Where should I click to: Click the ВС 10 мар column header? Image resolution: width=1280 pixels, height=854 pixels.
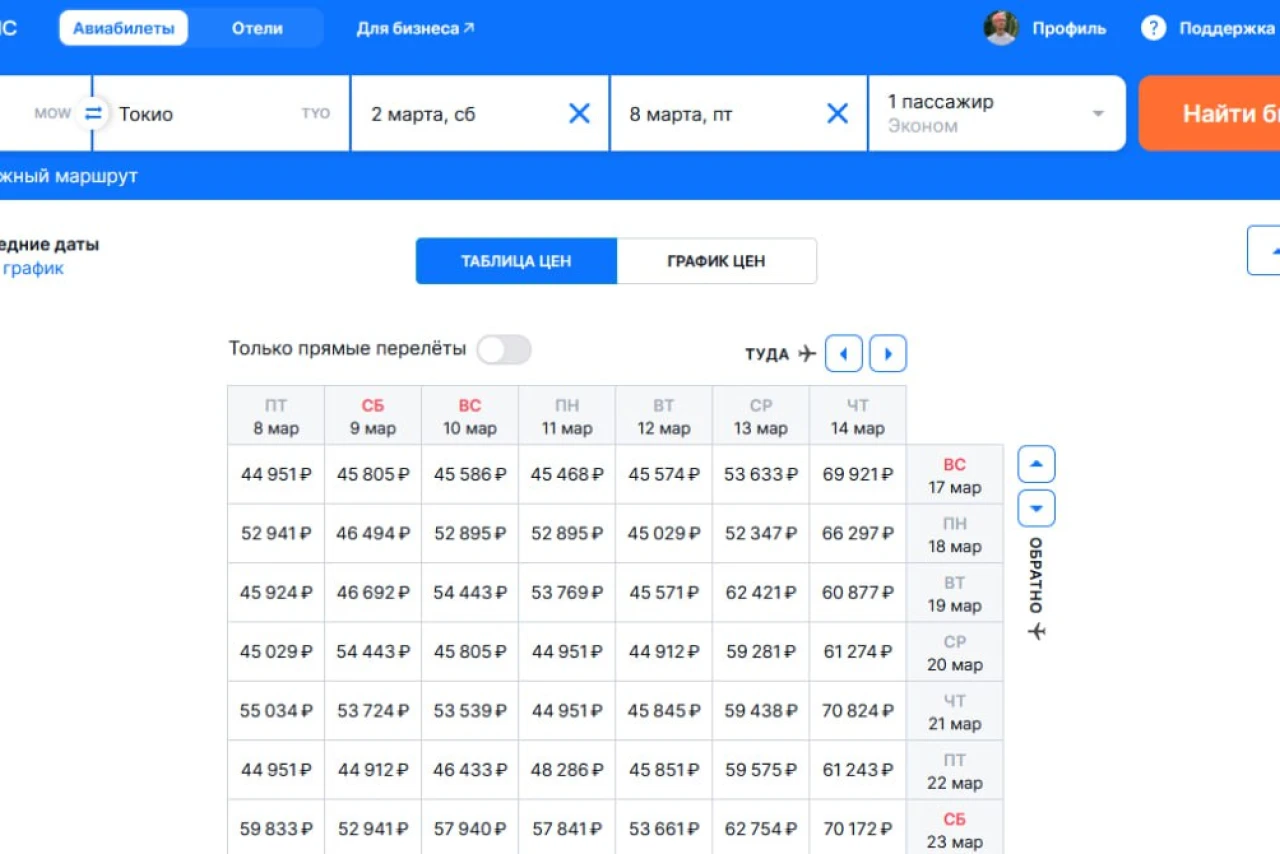(470, 416)
